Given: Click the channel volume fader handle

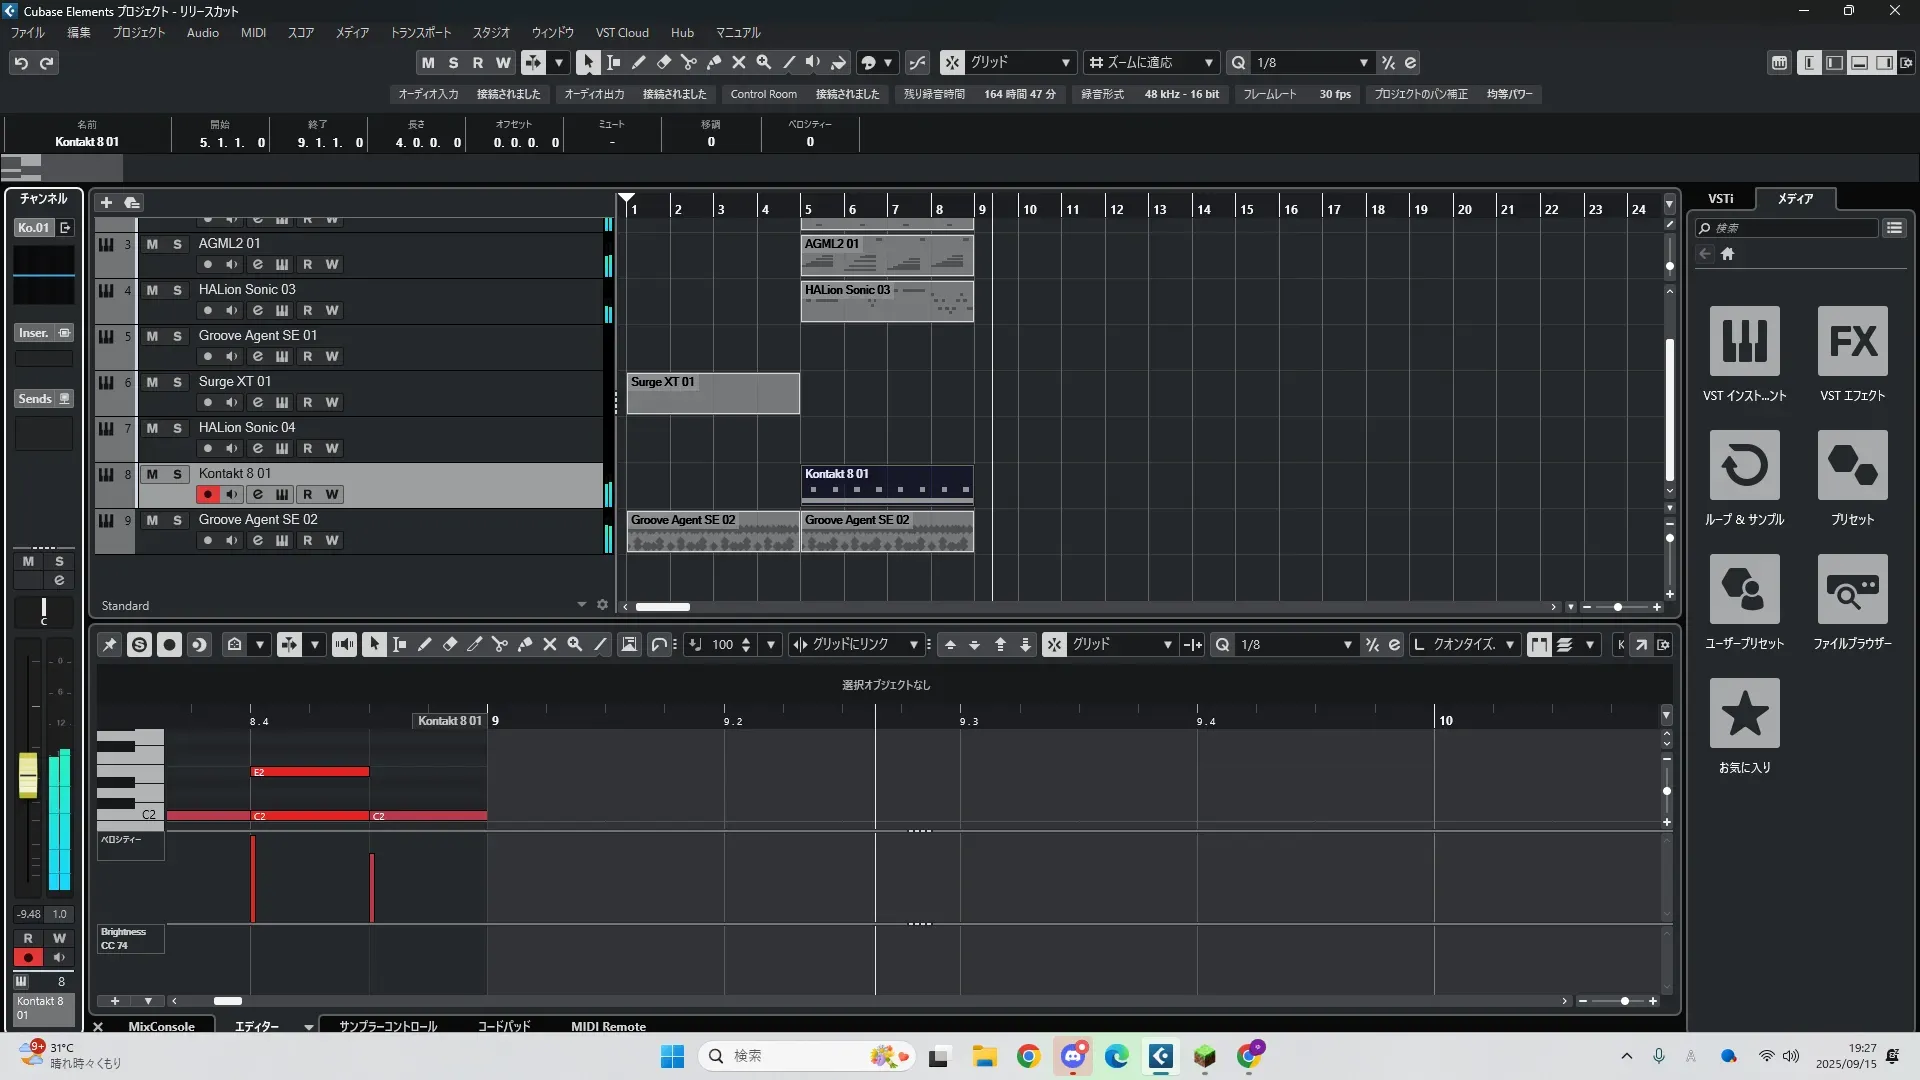Looking at the screenshot, I should click(28, 776).
